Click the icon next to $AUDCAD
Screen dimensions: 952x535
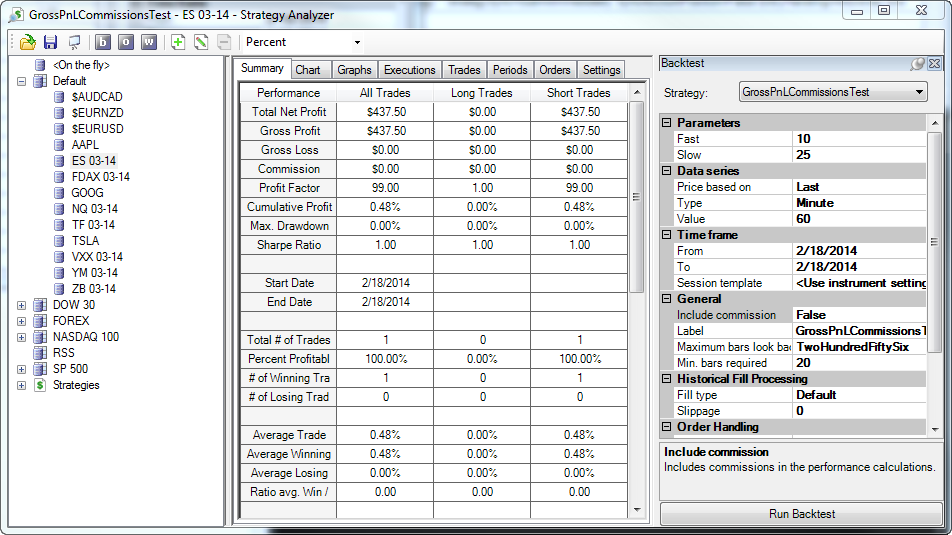coord(59,97)
